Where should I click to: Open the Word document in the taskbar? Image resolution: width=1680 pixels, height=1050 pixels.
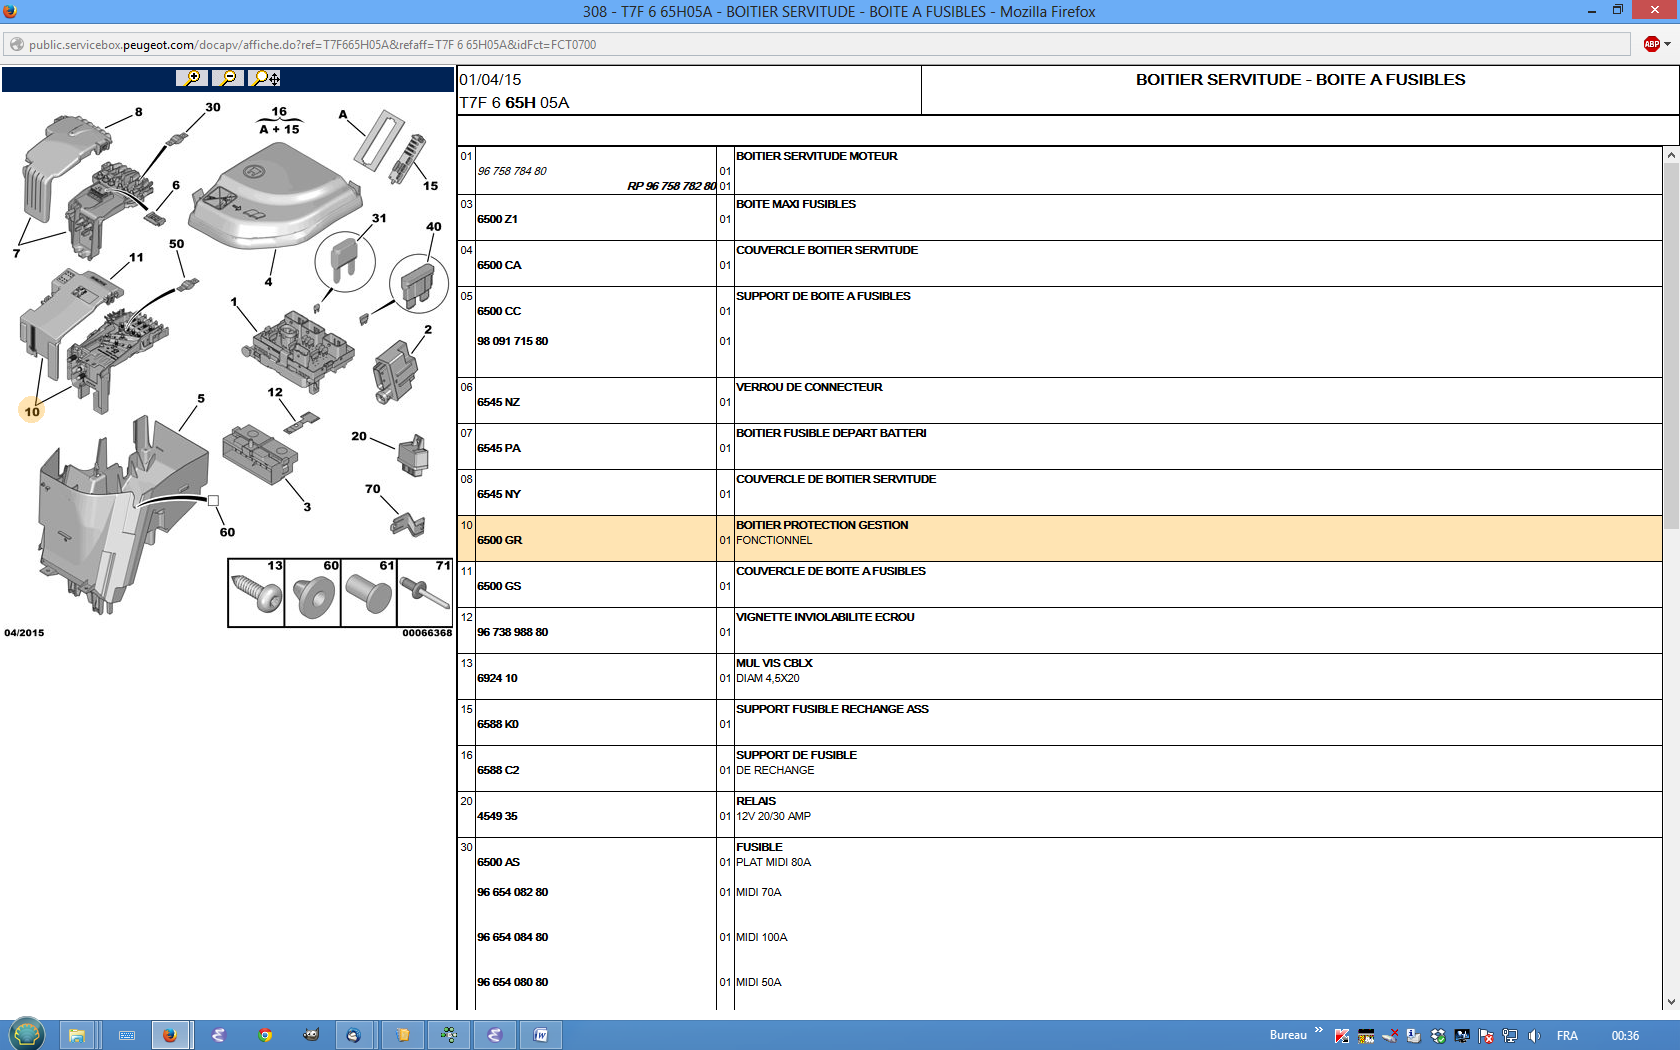coord(541,1035)
